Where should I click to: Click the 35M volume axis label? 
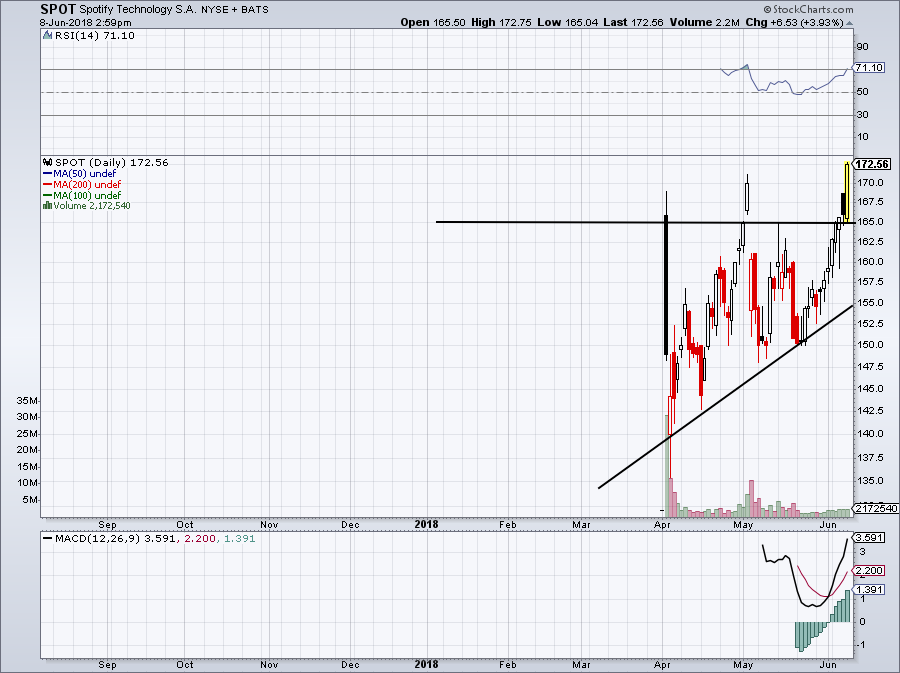[28, 400]
